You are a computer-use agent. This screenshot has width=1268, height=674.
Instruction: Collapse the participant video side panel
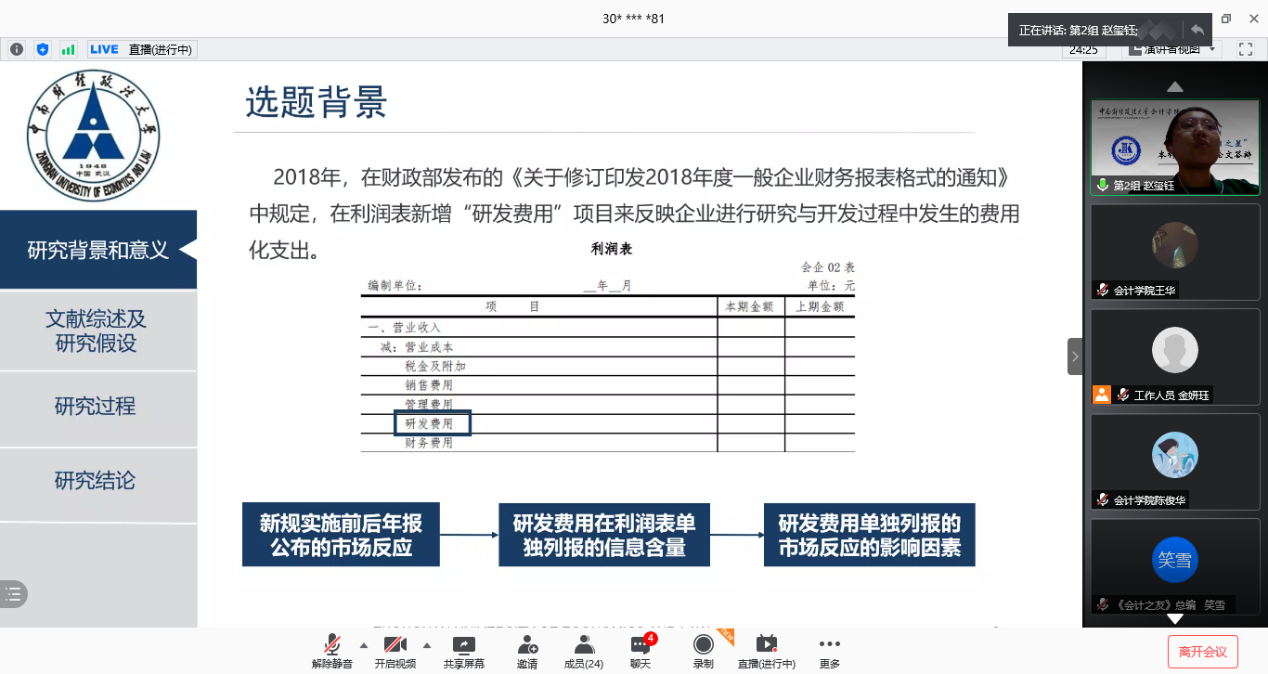pos(1075,356)
